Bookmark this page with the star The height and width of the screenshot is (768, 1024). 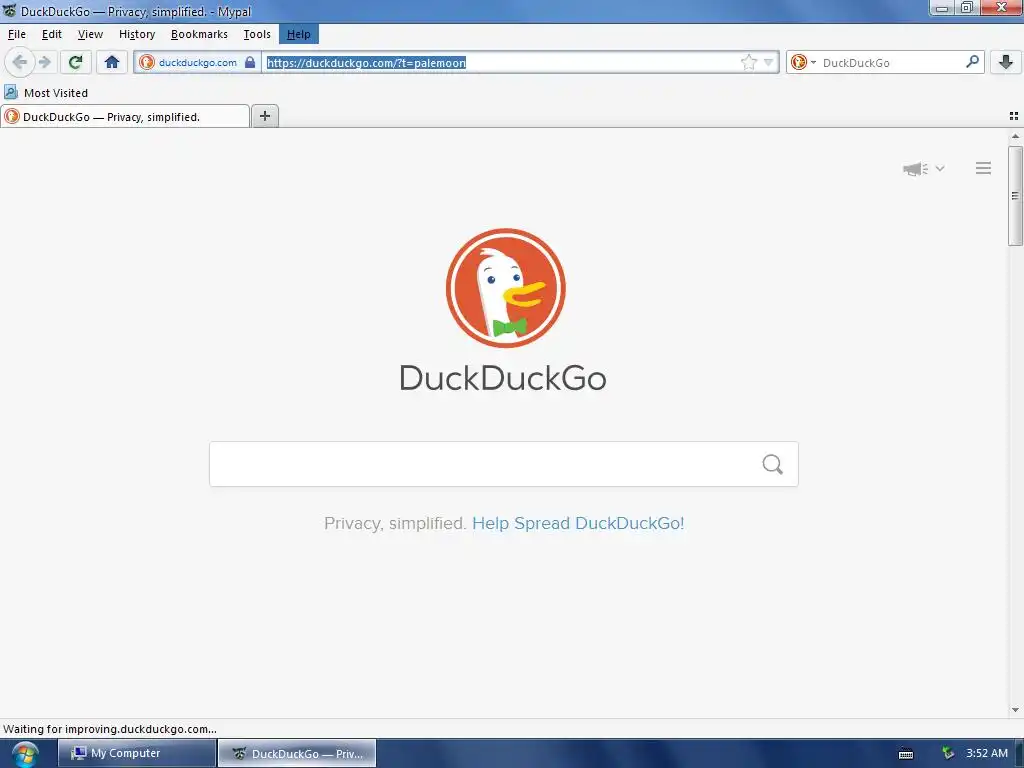(748, 63)
